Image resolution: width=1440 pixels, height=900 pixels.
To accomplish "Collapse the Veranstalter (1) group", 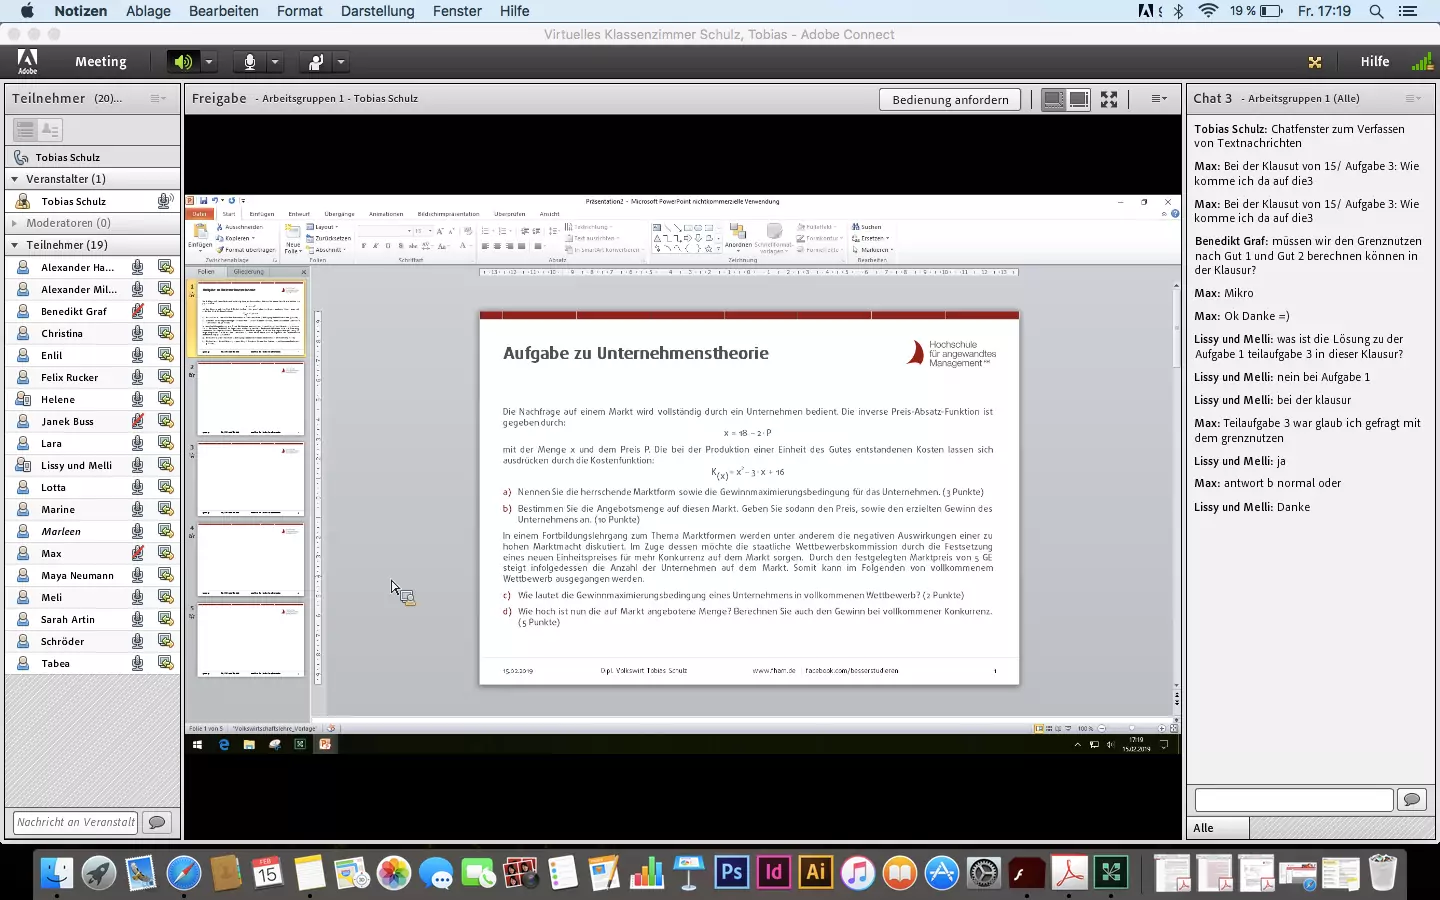I will 15,179.
